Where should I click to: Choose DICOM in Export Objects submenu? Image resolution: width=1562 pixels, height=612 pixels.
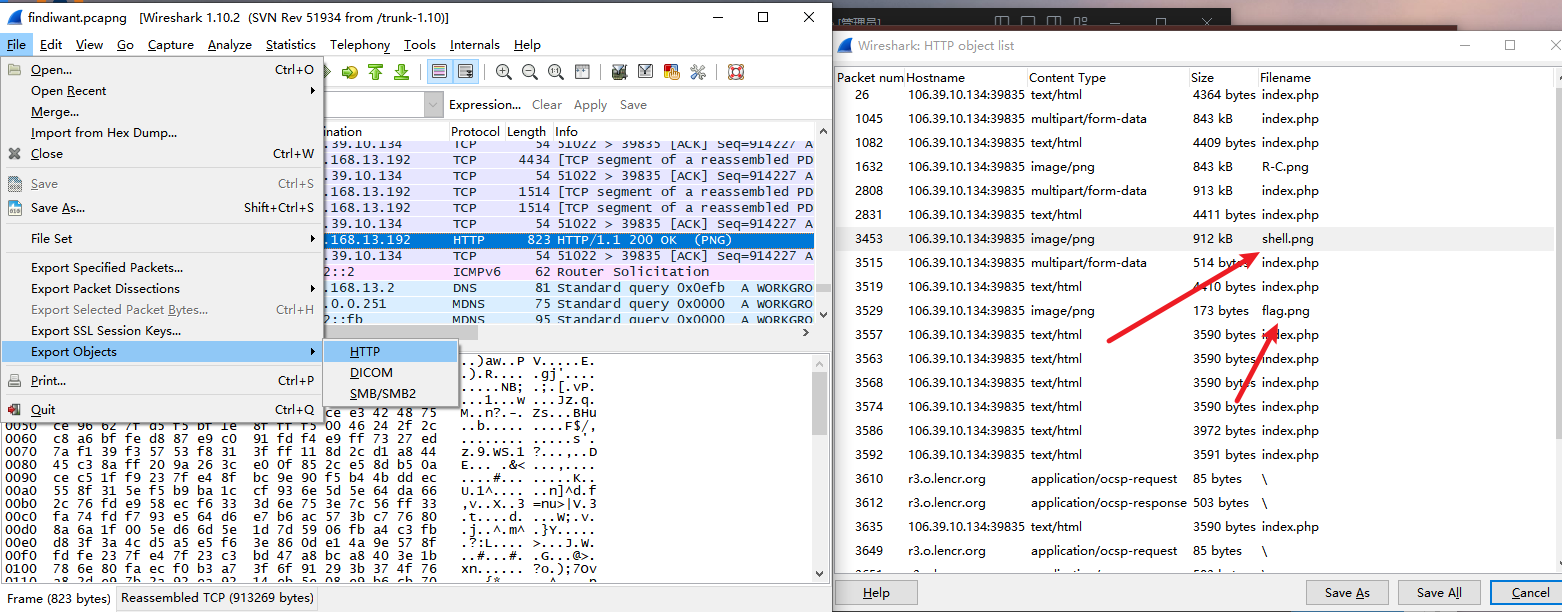point(390,373)
